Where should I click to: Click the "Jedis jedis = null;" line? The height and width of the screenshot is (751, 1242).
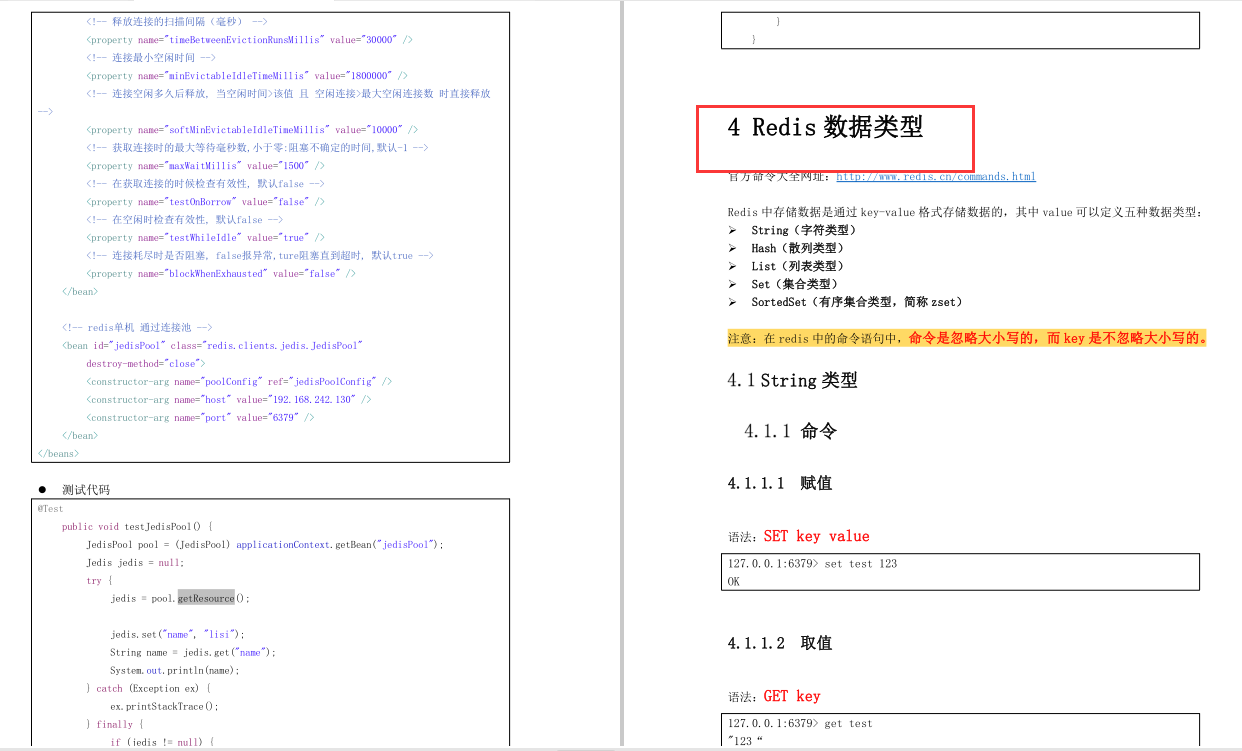click(x=135, y=563)
